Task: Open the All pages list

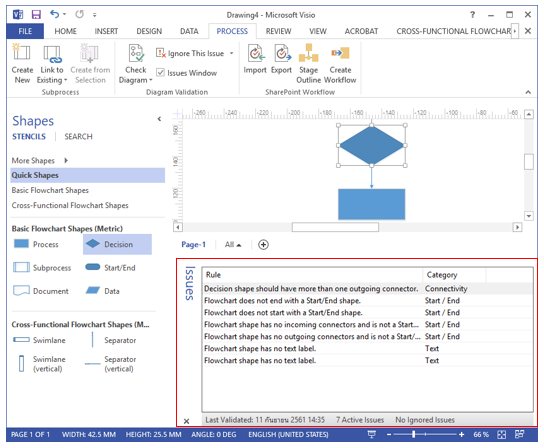Action: 233,245
